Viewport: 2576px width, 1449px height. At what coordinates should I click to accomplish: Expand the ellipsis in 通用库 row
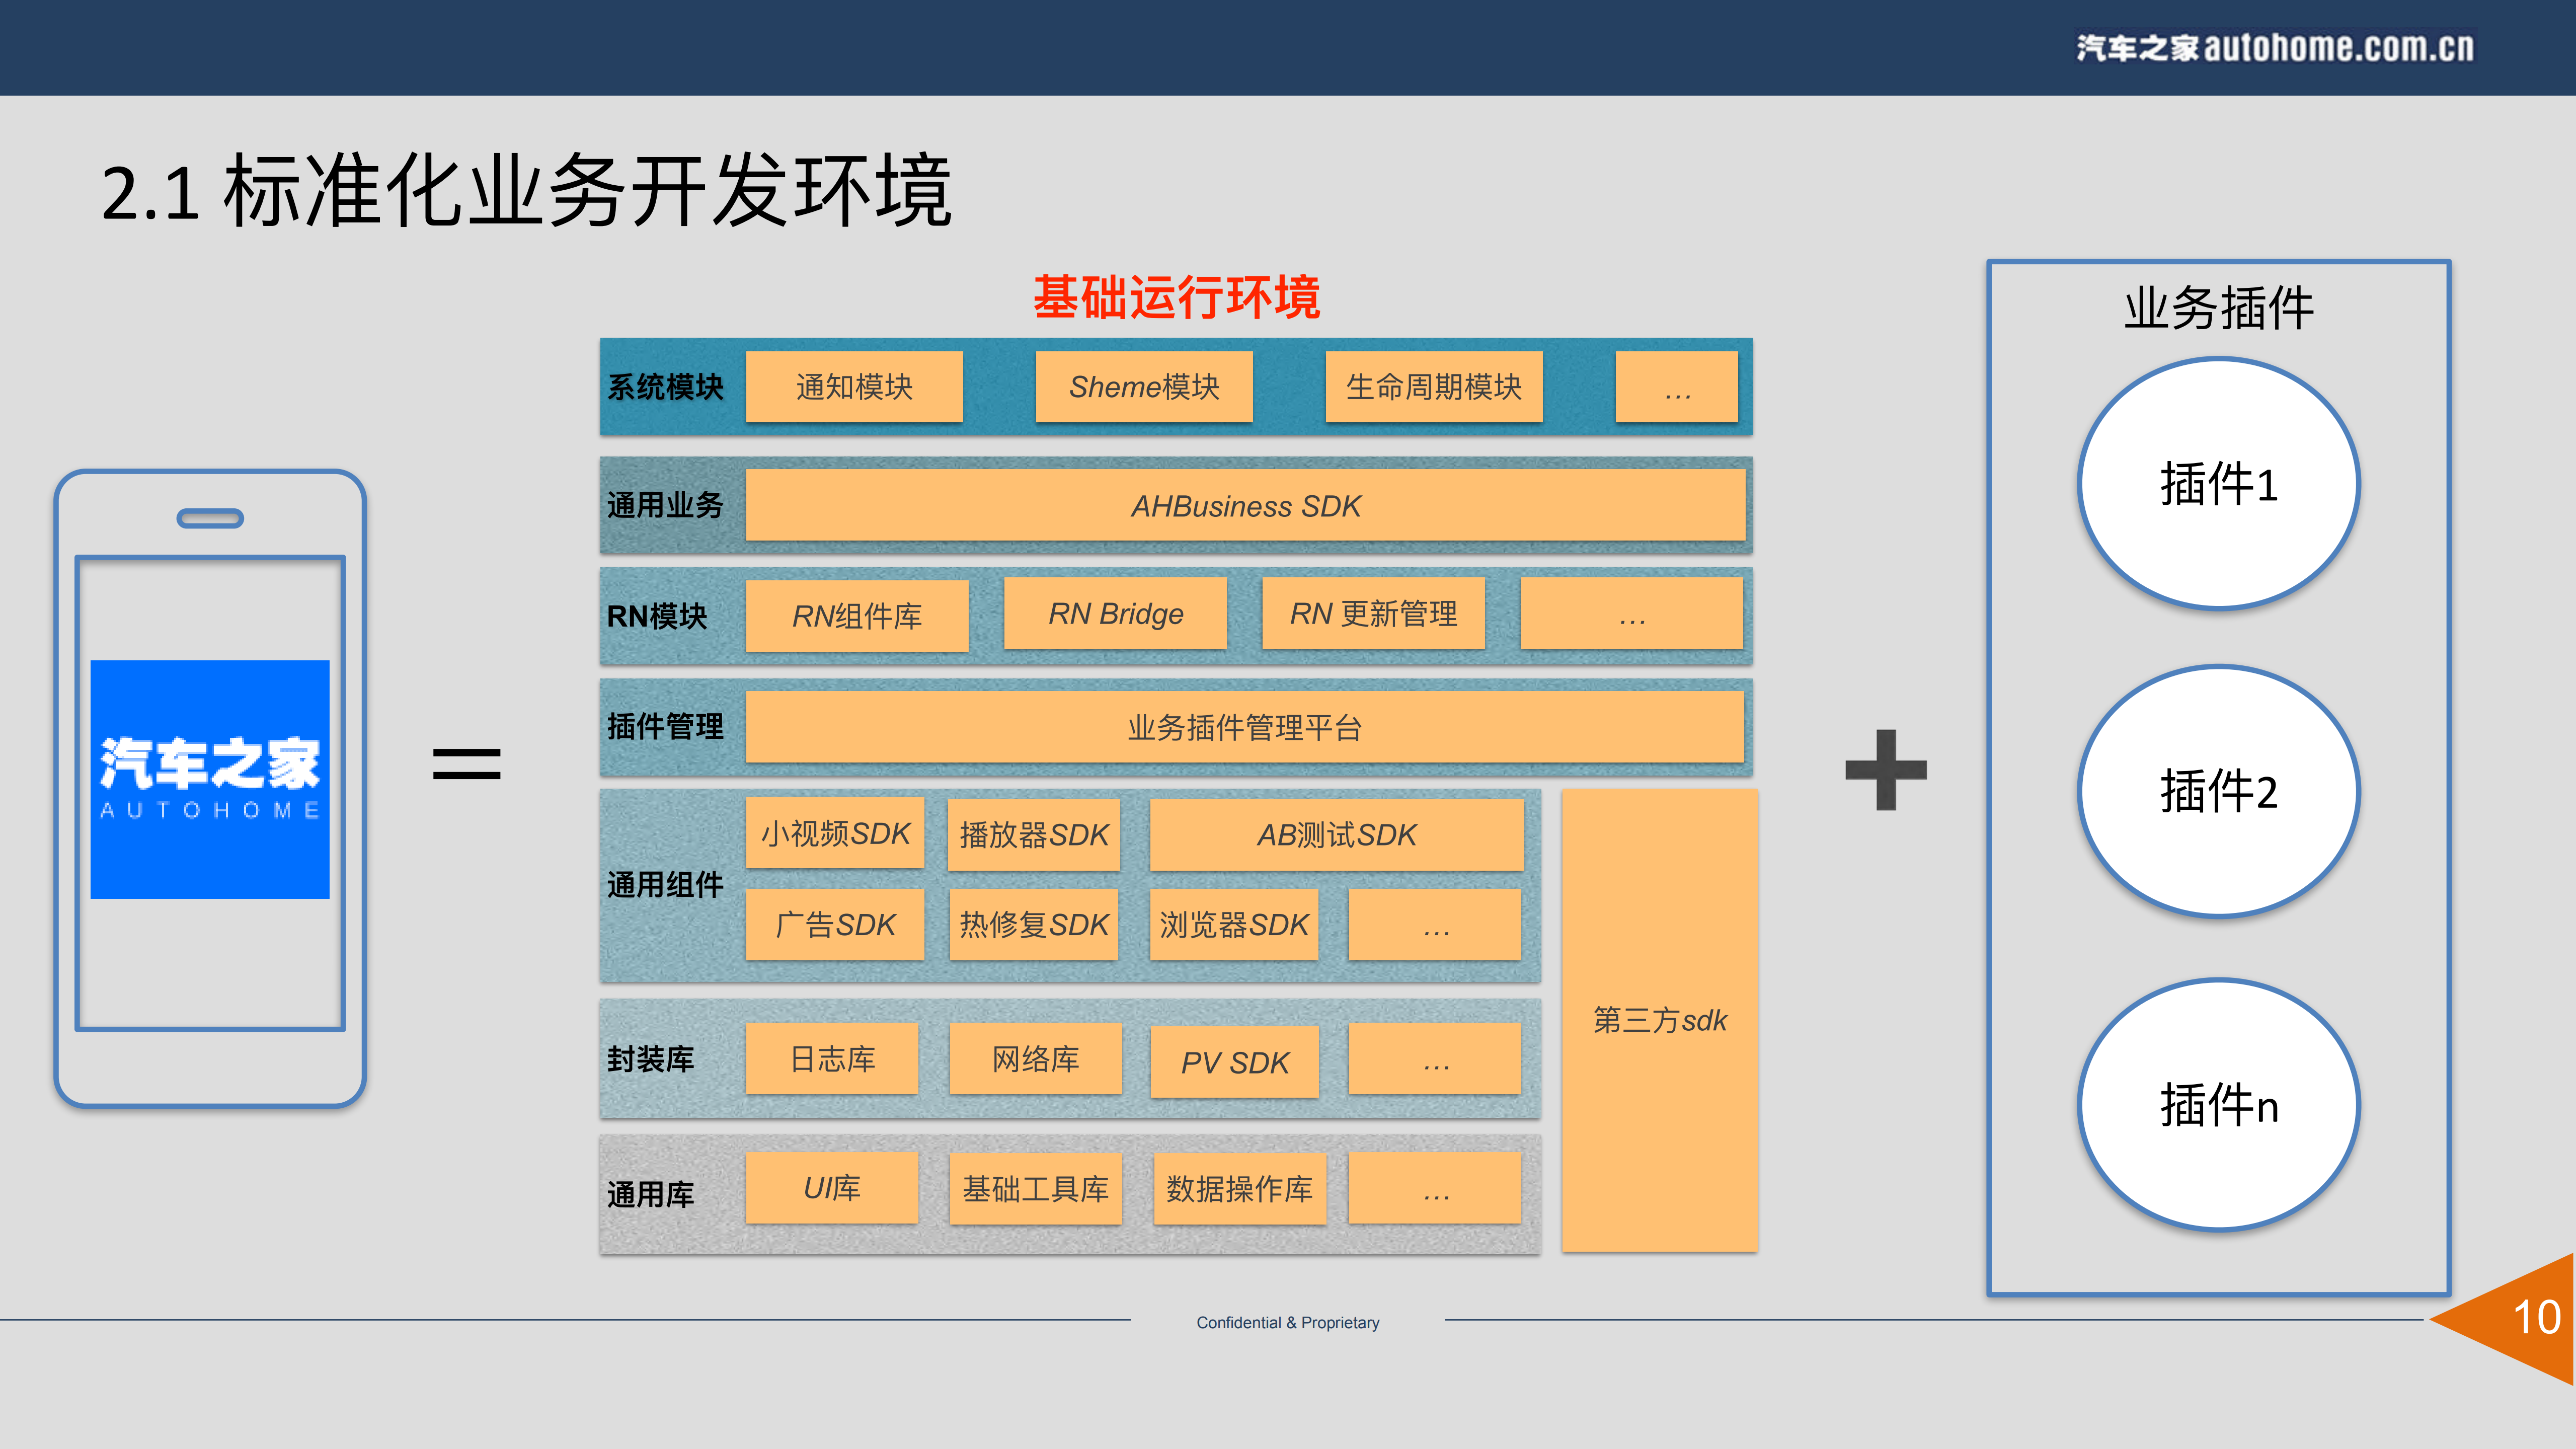(1434, 1189)
